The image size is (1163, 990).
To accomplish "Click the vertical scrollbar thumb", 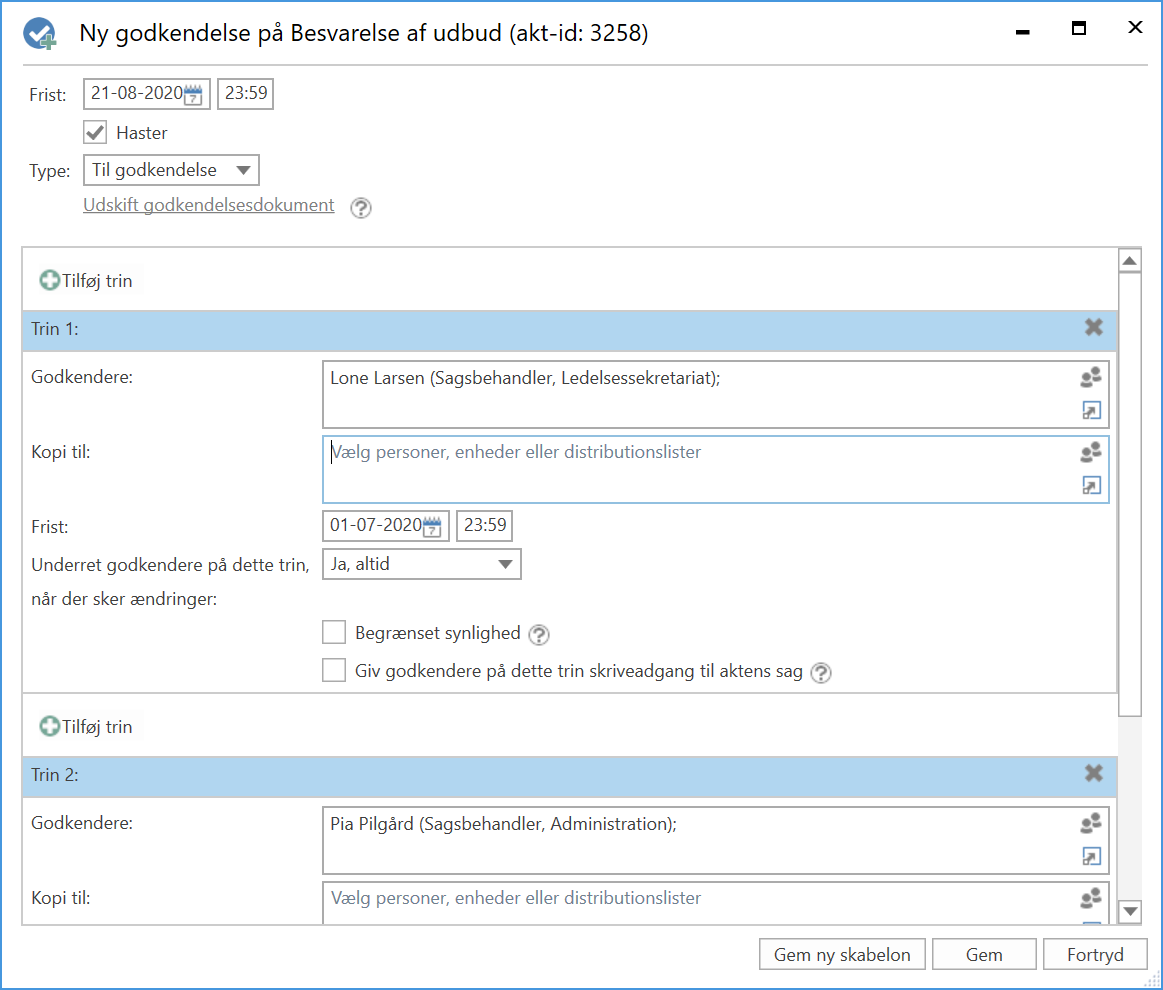I will [1130, 494].
